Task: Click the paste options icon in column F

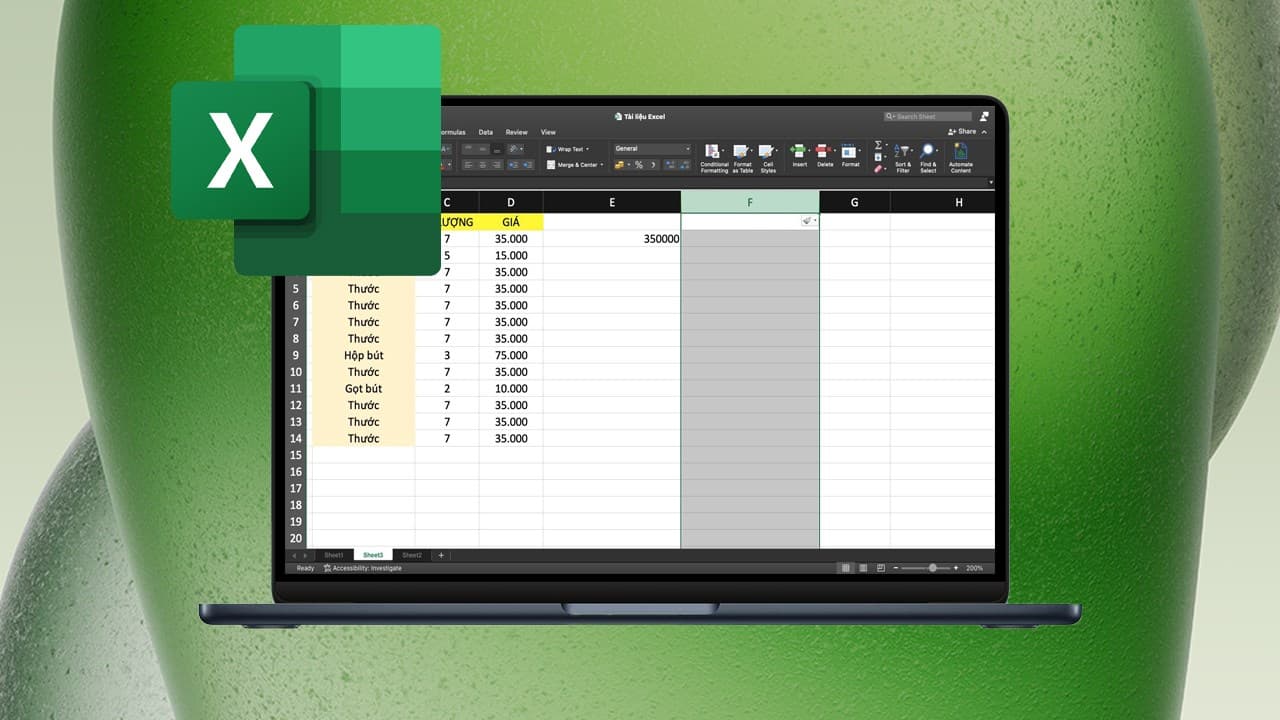Action: 808,221
